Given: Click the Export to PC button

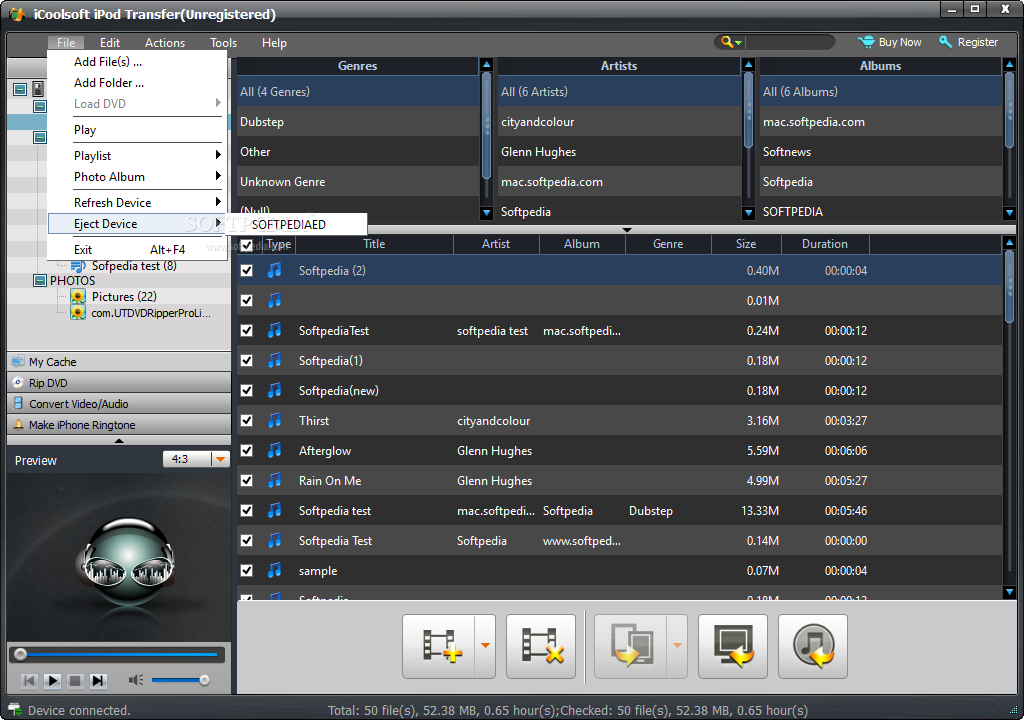Looking at the screenshot, I should tap(733, 646).
